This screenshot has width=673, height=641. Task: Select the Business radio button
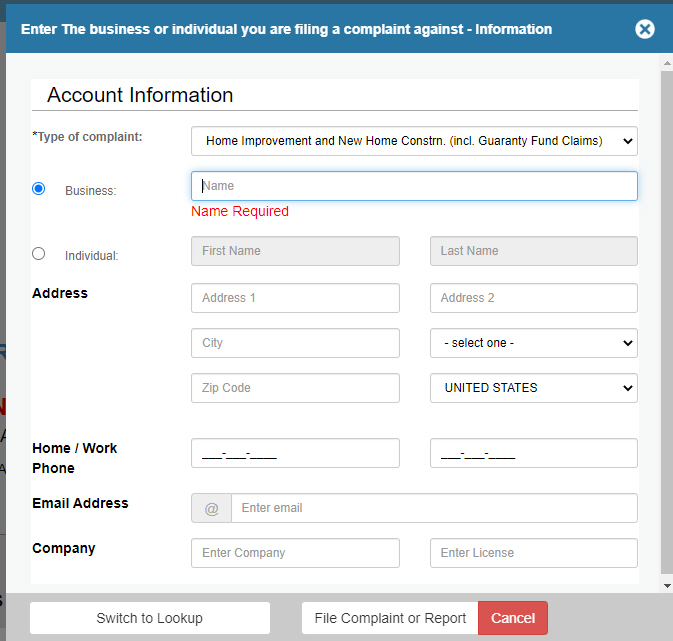pos(39,188)
